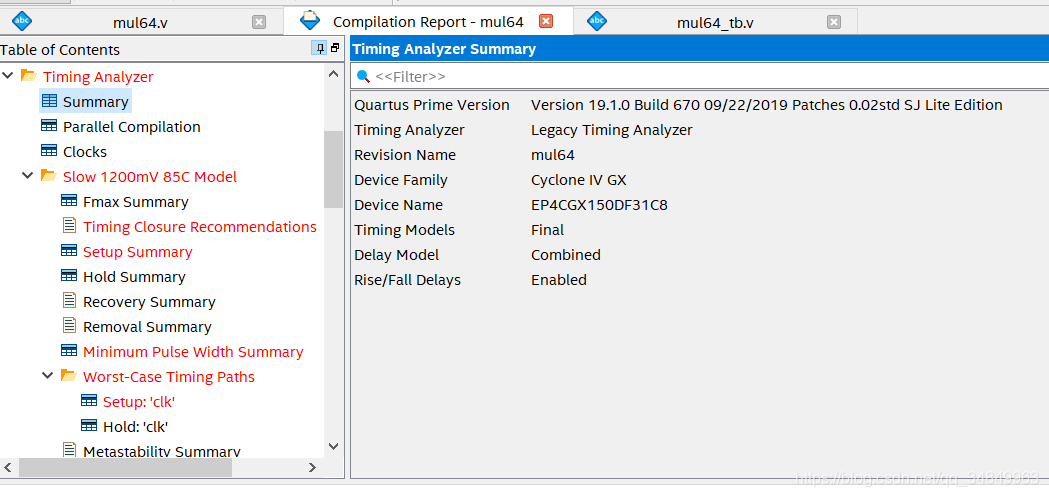Click the Fmax Summary table icon
Screen dimensions: 1049x497
click(70, 201)
